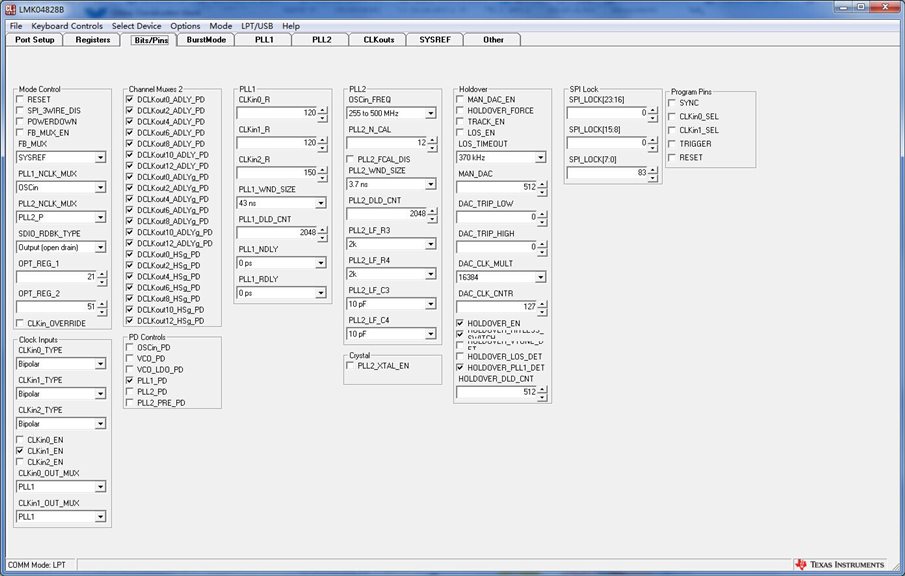Click the CLKin0_R value field
905x576 pixels.
[x=277, y=113]
